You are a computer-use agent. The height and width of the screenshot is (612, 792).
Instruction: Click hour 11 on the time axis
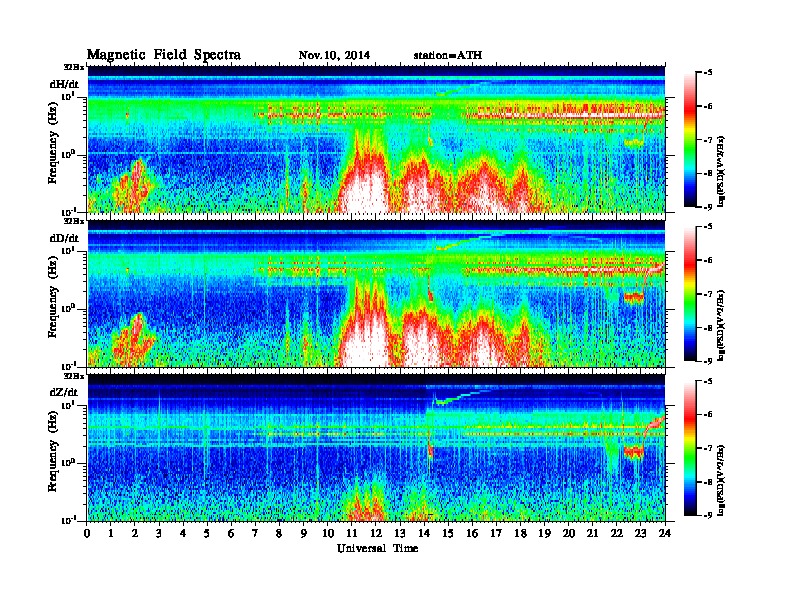tap(352, 533)
